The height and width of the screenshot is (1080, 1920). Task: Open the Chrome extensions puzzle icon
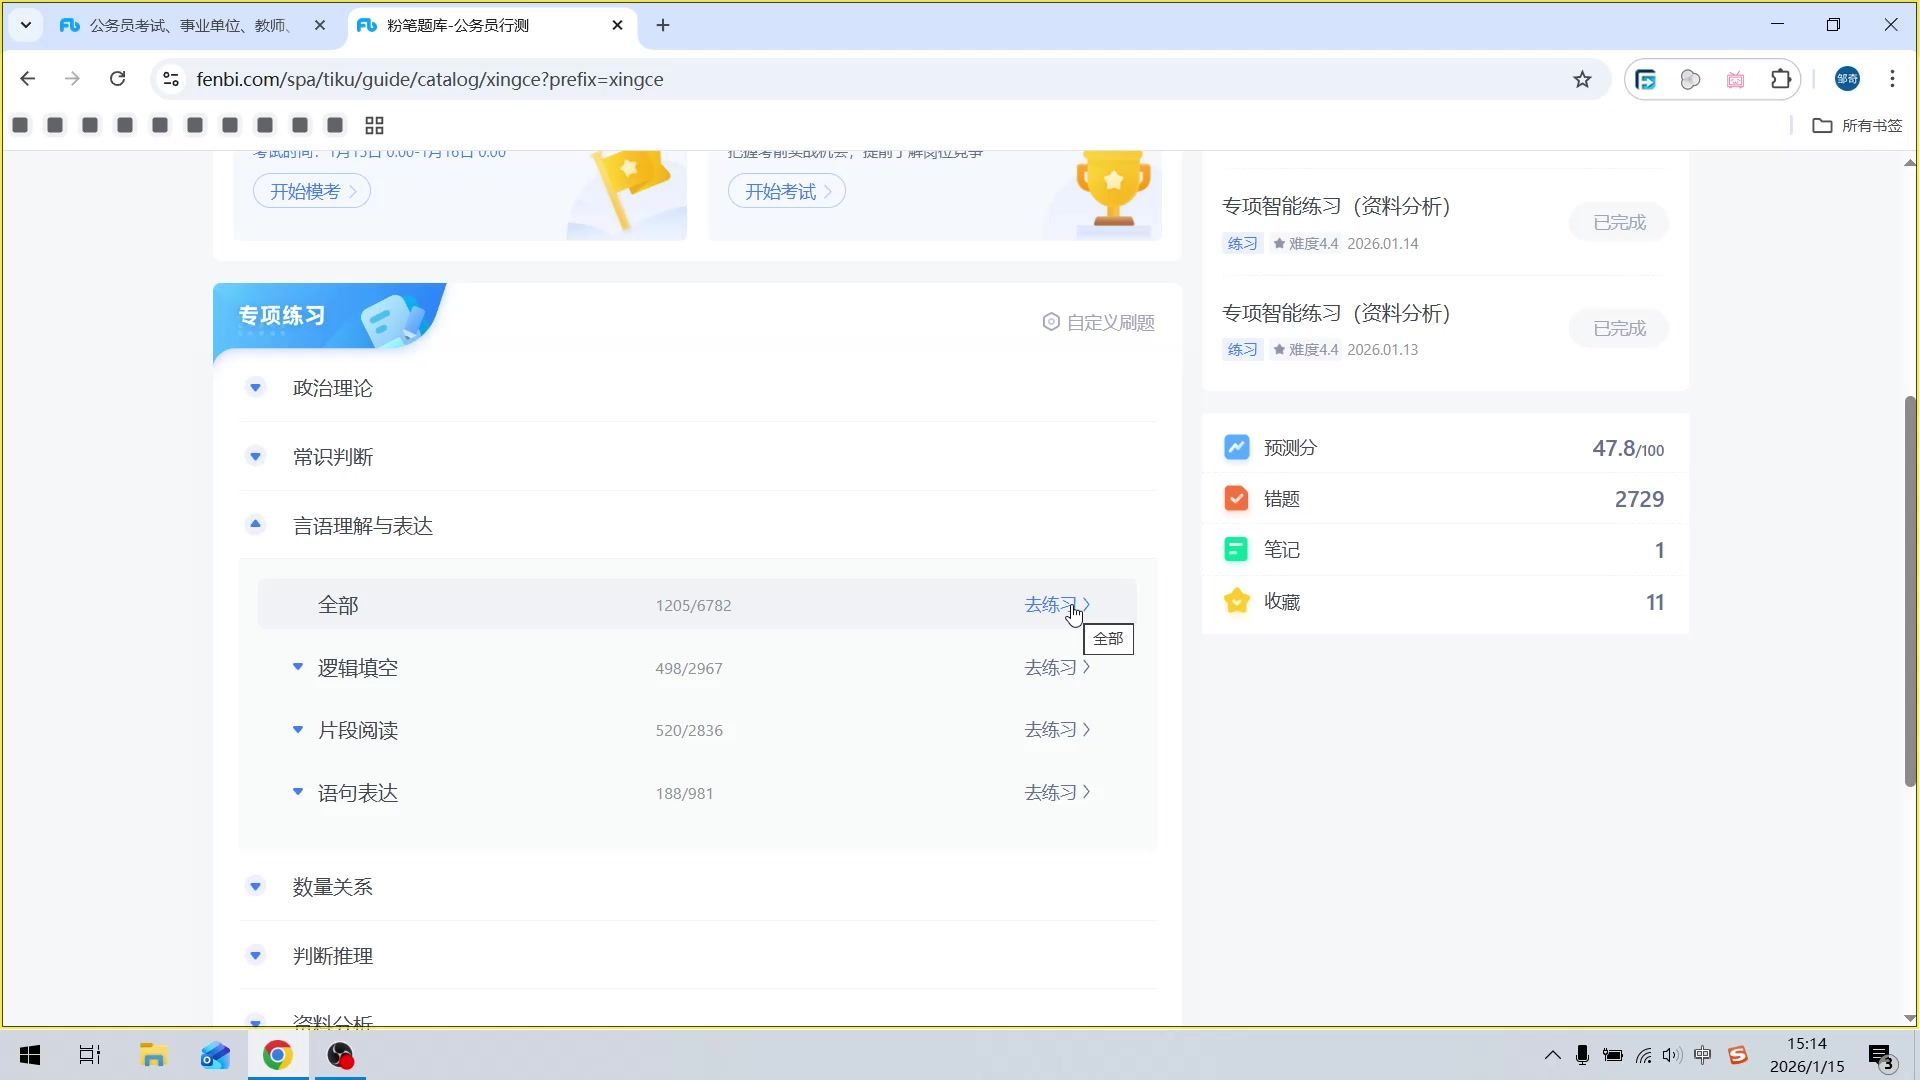pyautogui.click(x=1780, y=79)
